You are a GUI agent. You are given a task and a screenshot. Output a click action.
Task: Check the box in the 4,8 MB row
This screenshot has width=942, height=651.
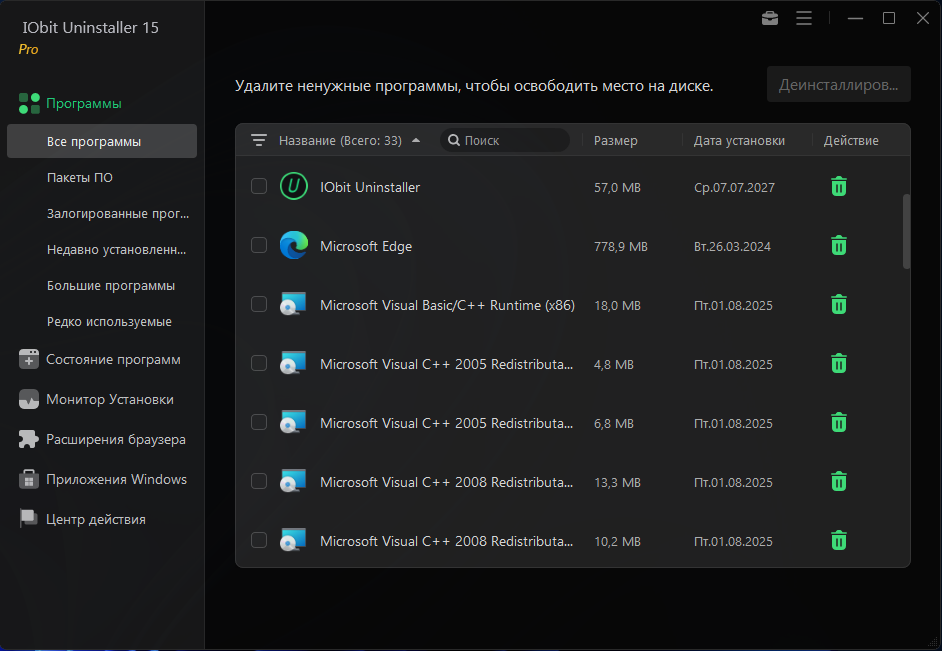pyautogui.click(x=259, y=363)
